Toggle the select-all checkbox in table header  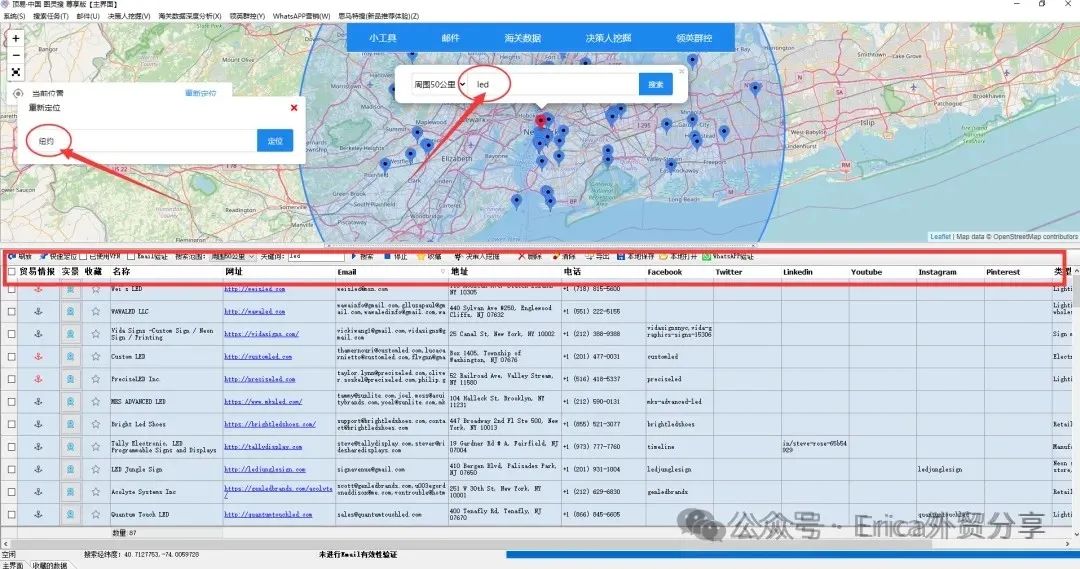point(11,272)
